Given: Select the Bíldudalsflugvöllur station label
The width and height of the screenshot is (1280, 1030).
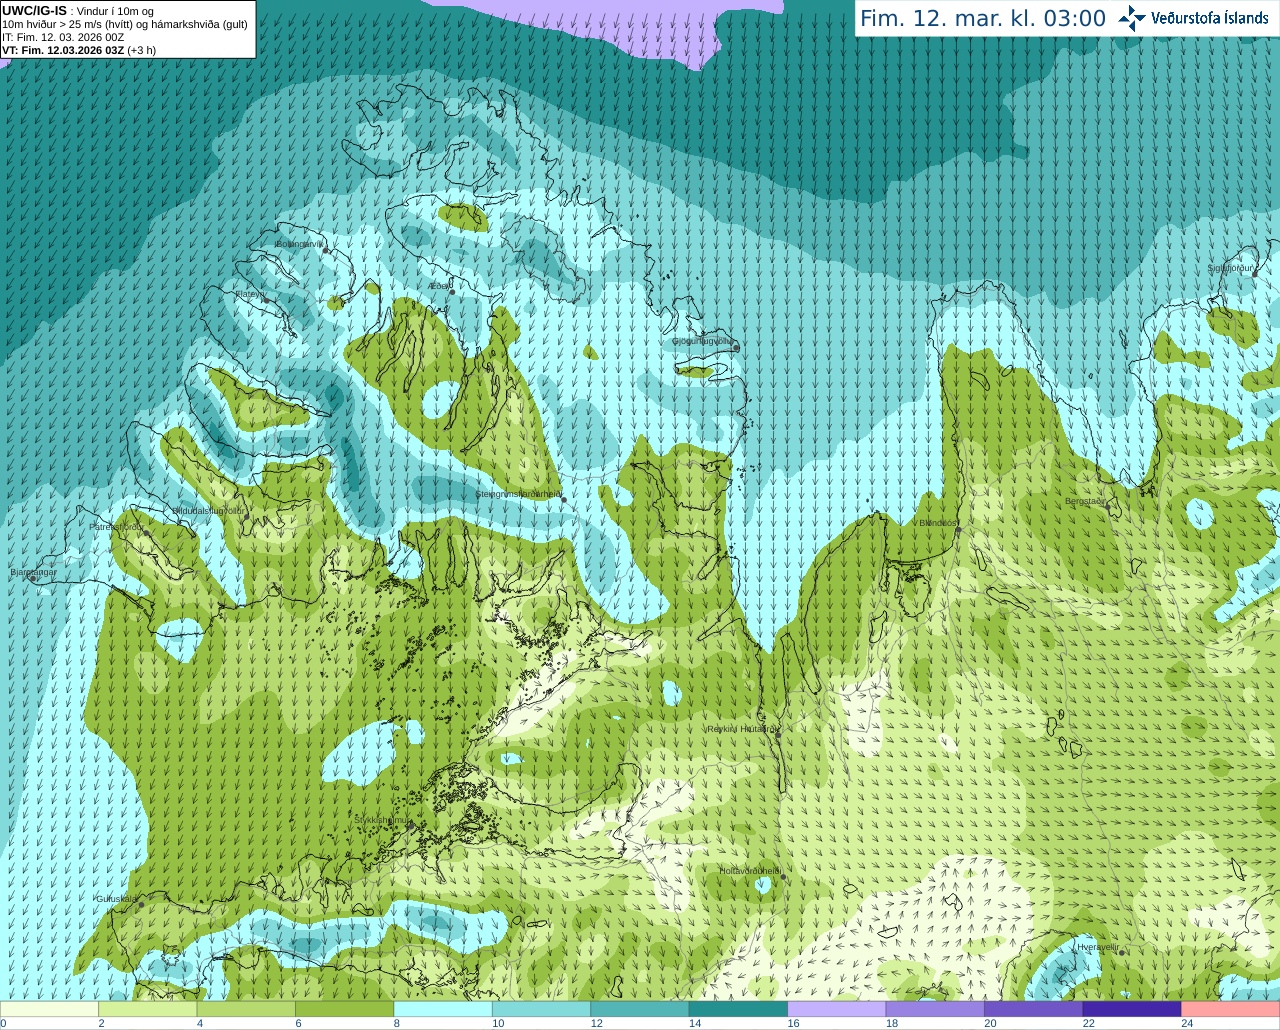Looking at the screenshot, I should 208,510.
